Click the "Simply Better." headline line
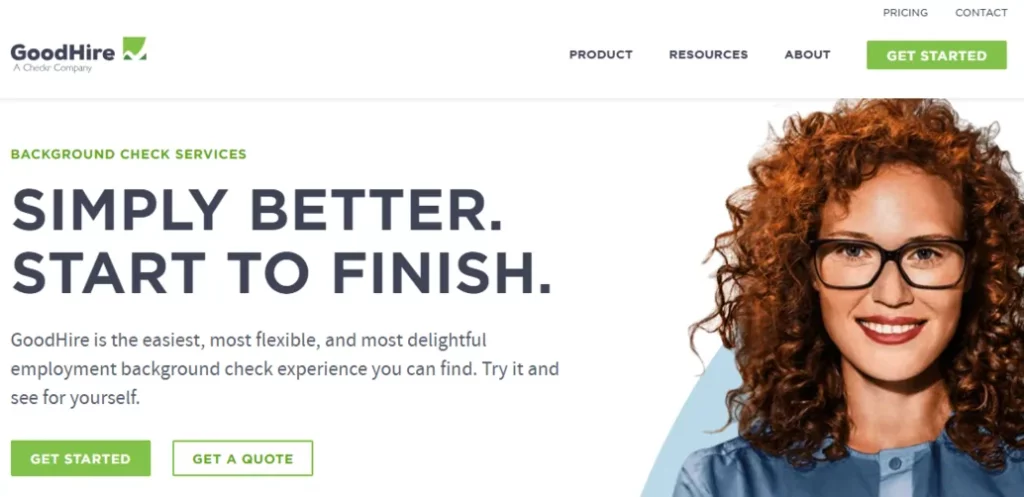Viewport: 1024px width, 497px height. coord(257,210)
